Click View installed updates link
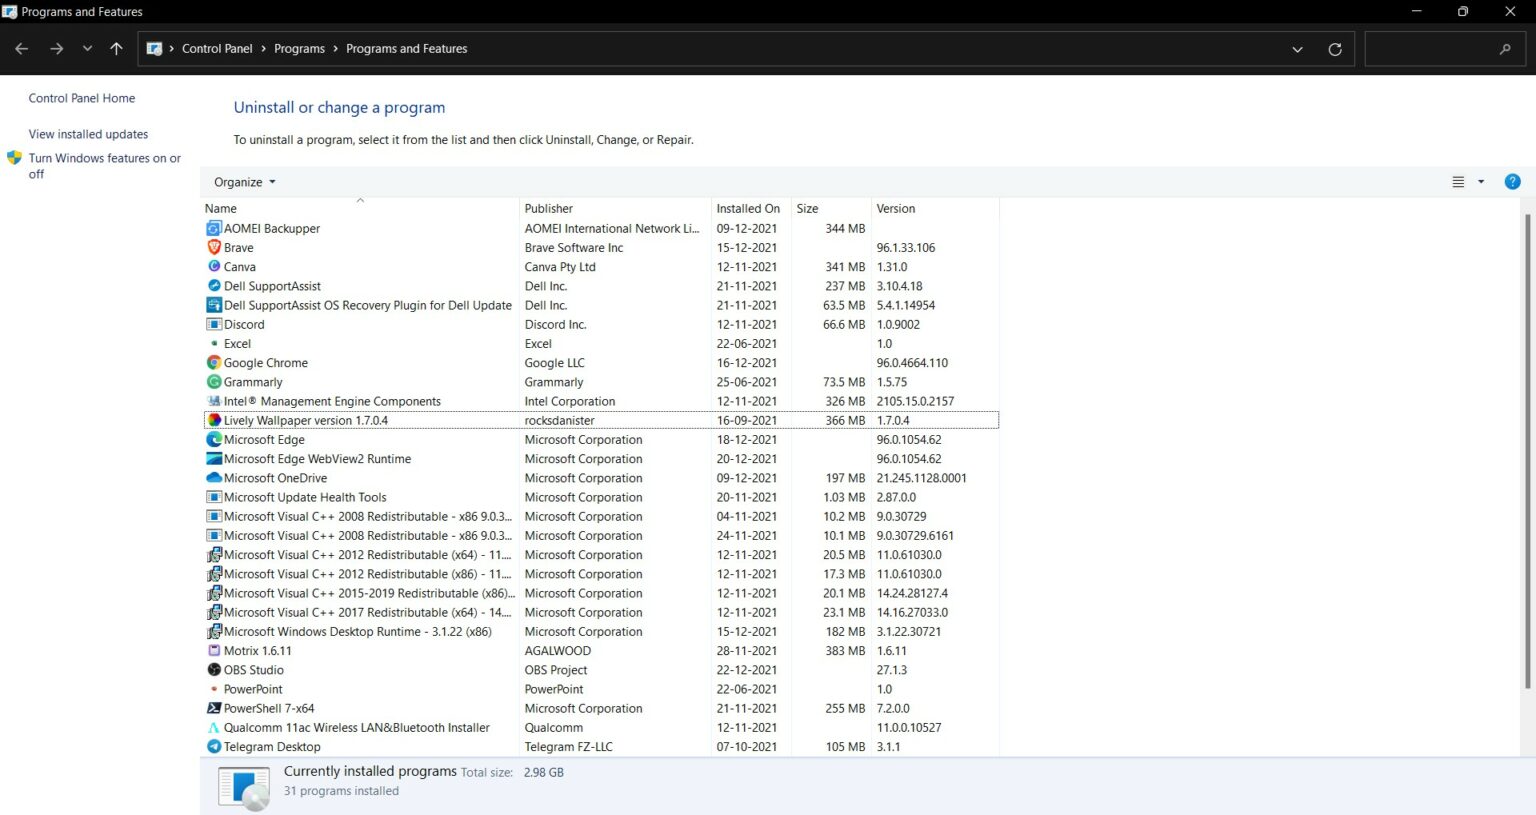The height and width of the screenshot is (815, 1536). pyautogui.click(x=88, y=134)
